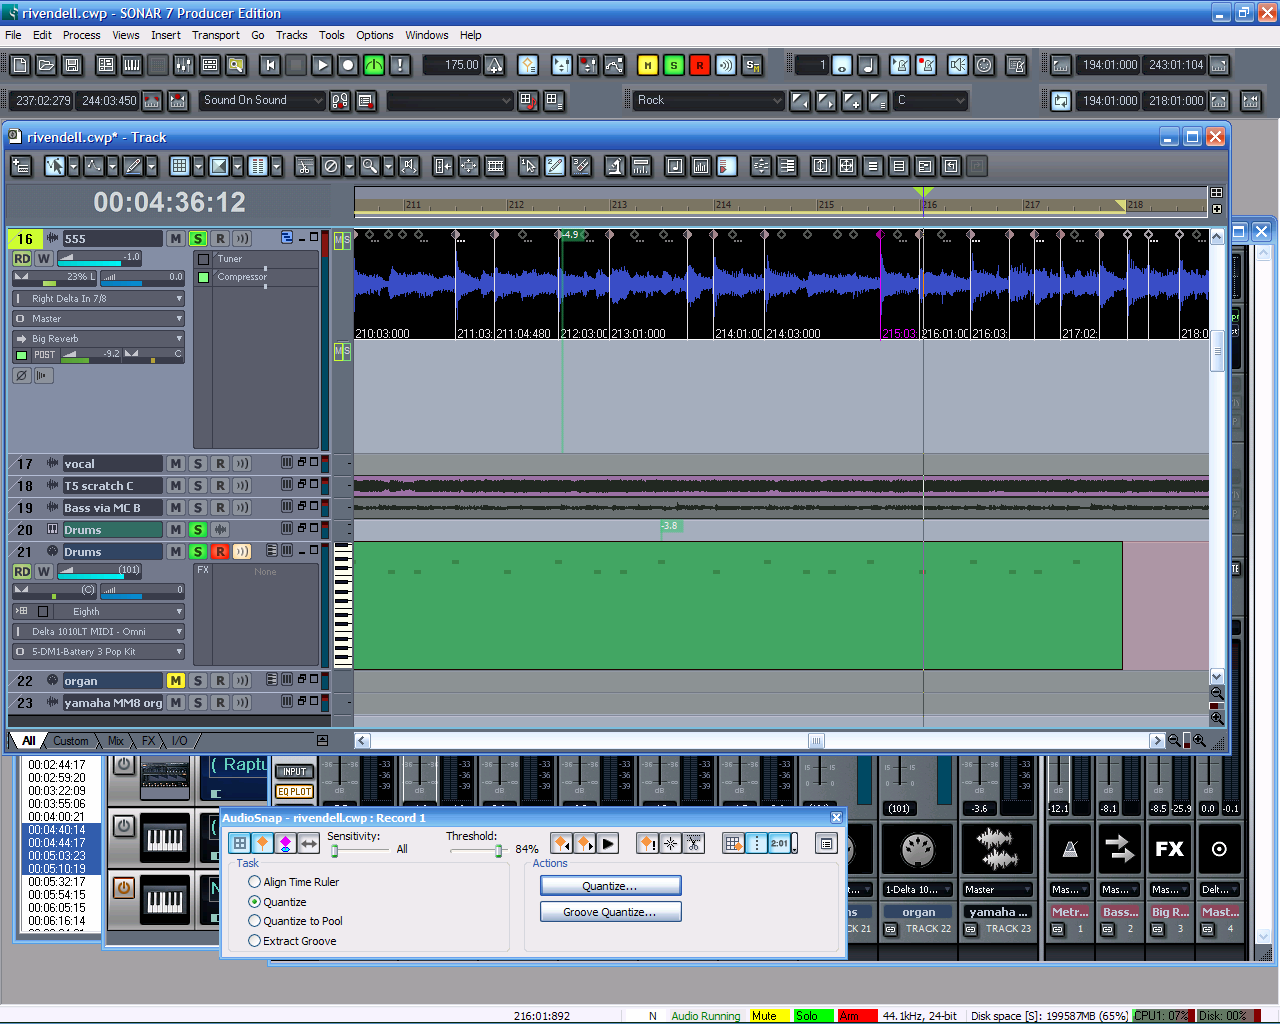Switch to the I/O tab
The width and height of the screenshot is (1280, 1024).
180,741
